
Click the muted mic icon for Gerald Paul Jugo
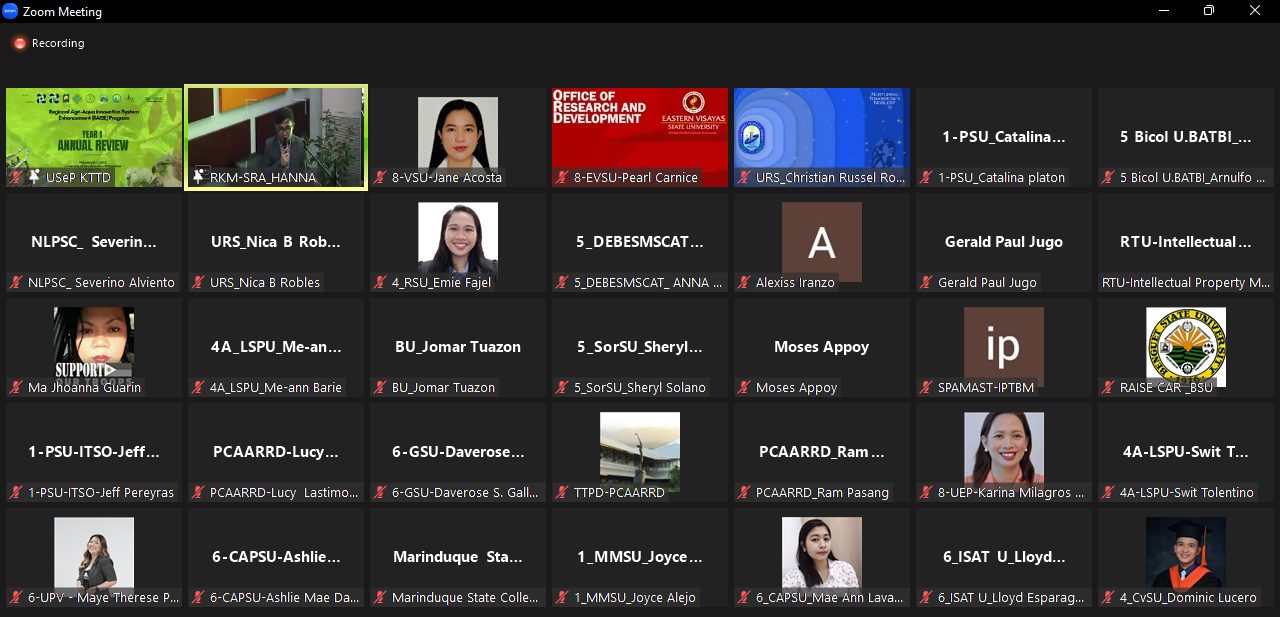(927, 283)
